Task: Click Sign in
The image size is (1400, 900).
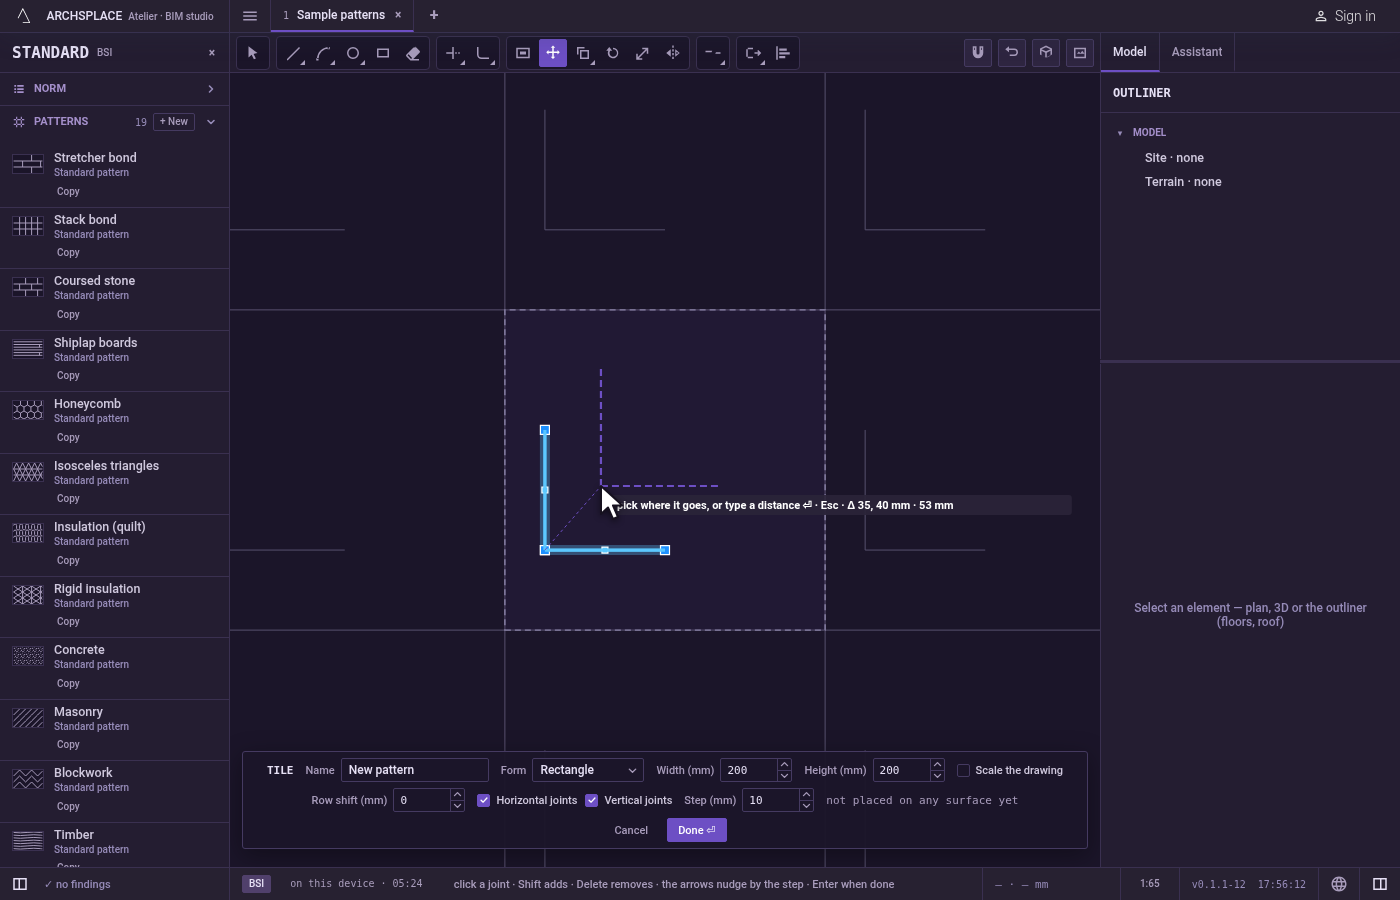Action: [x=1345, y=16]
